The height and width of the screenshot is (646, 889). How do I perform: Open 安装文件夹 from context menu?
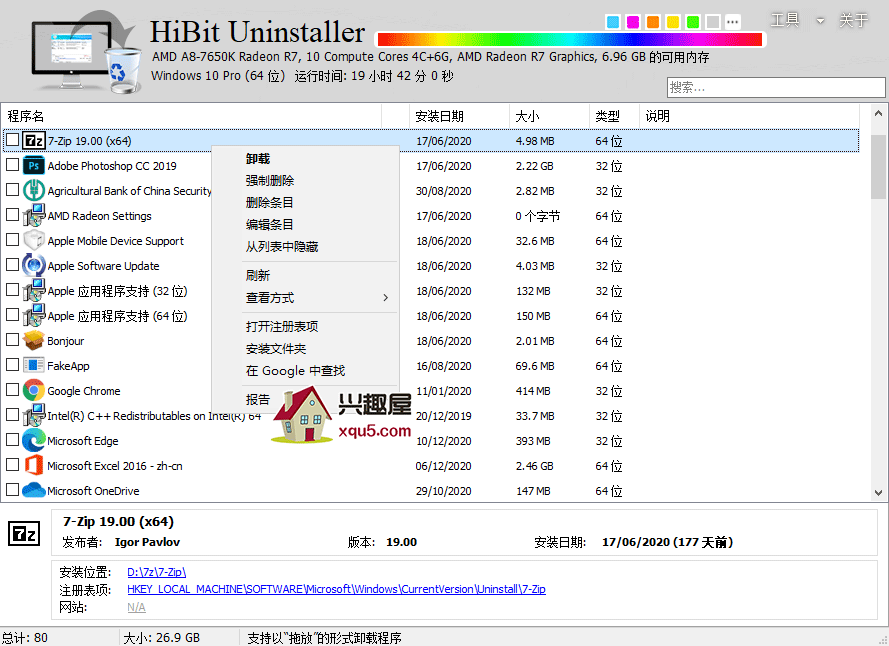point(305,349)
